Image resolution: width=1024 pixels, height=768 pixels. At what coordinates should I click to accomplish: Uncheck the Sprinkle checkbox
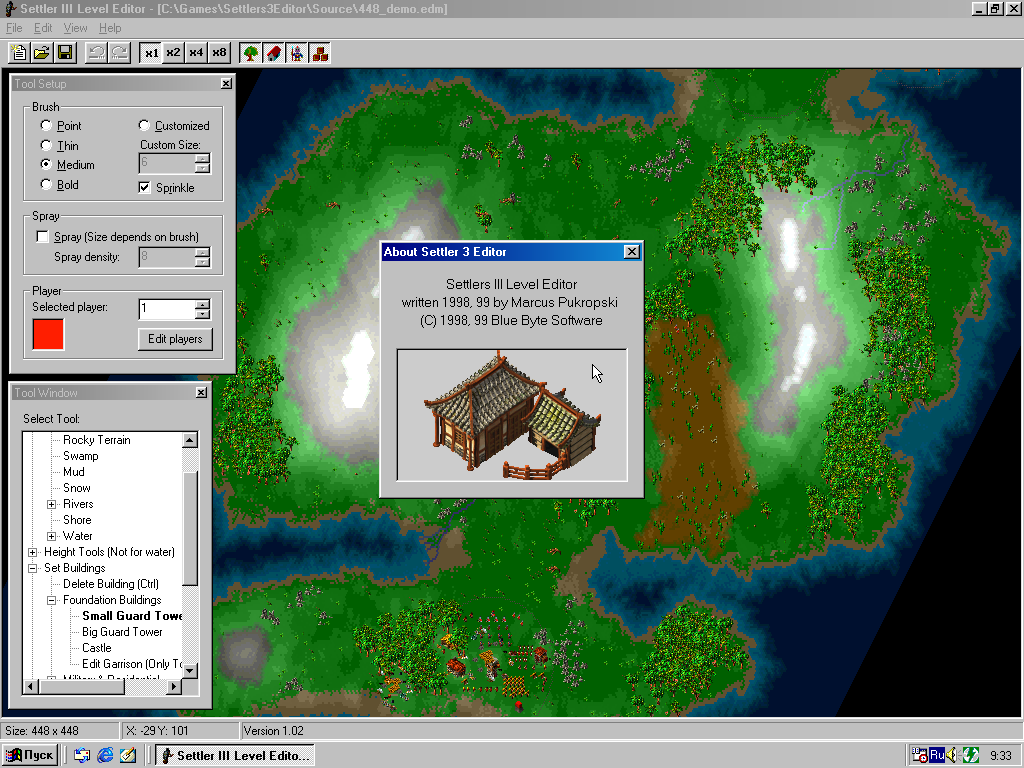tap(144, 187)
